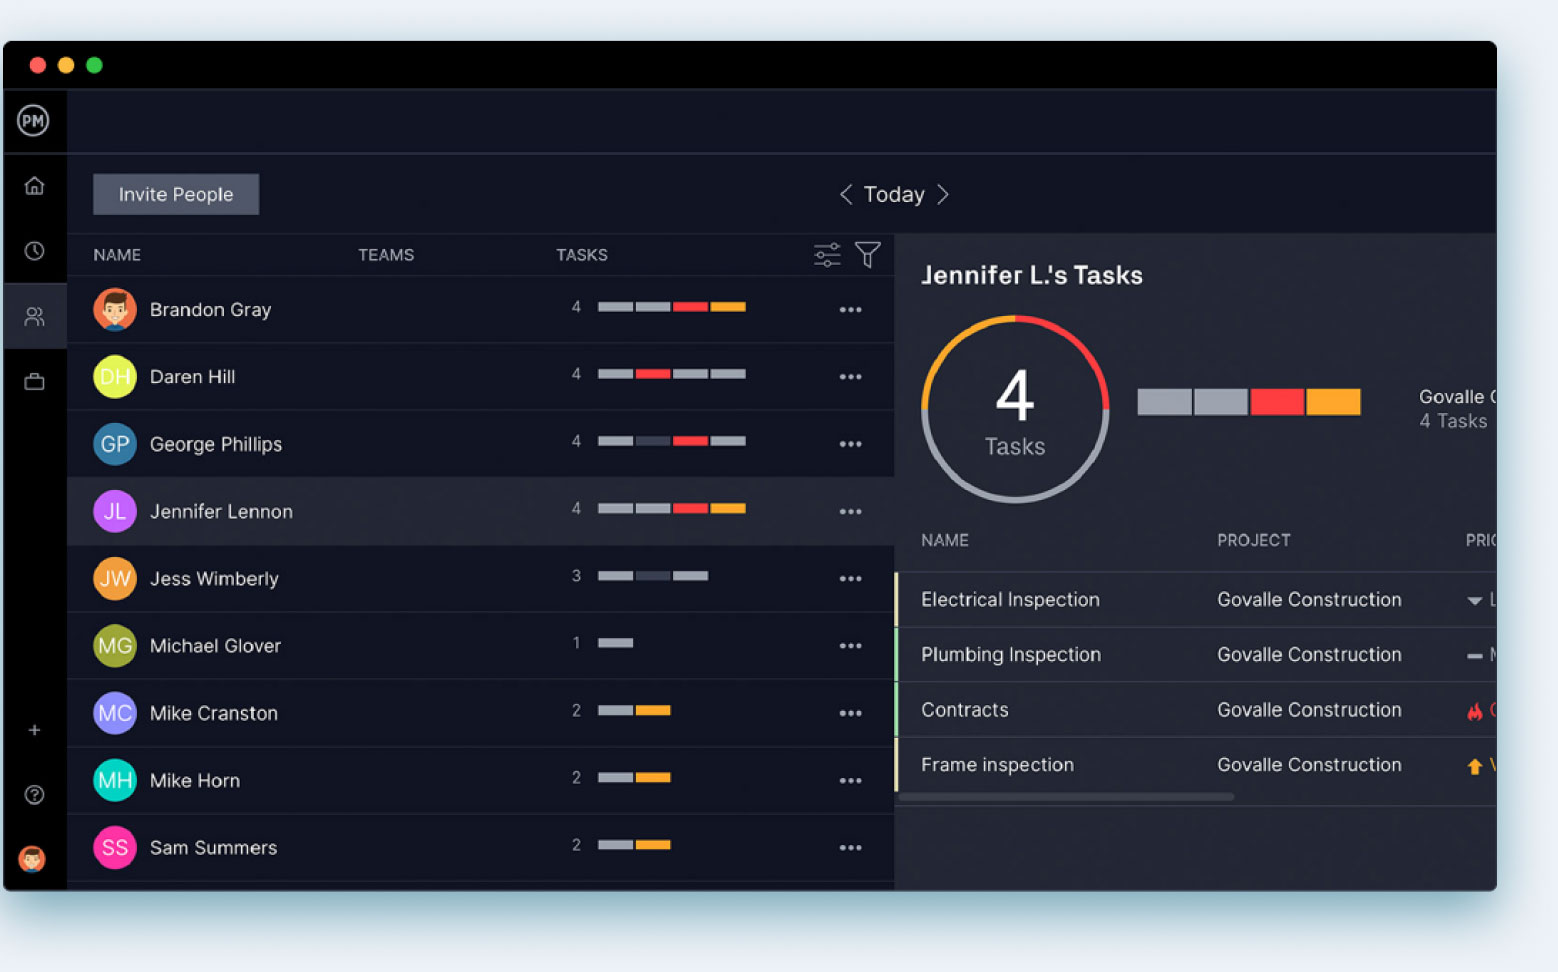Click the PM logo at top left
The height and width of the screenshot is (972, 1558).
(x=33, y=120)
